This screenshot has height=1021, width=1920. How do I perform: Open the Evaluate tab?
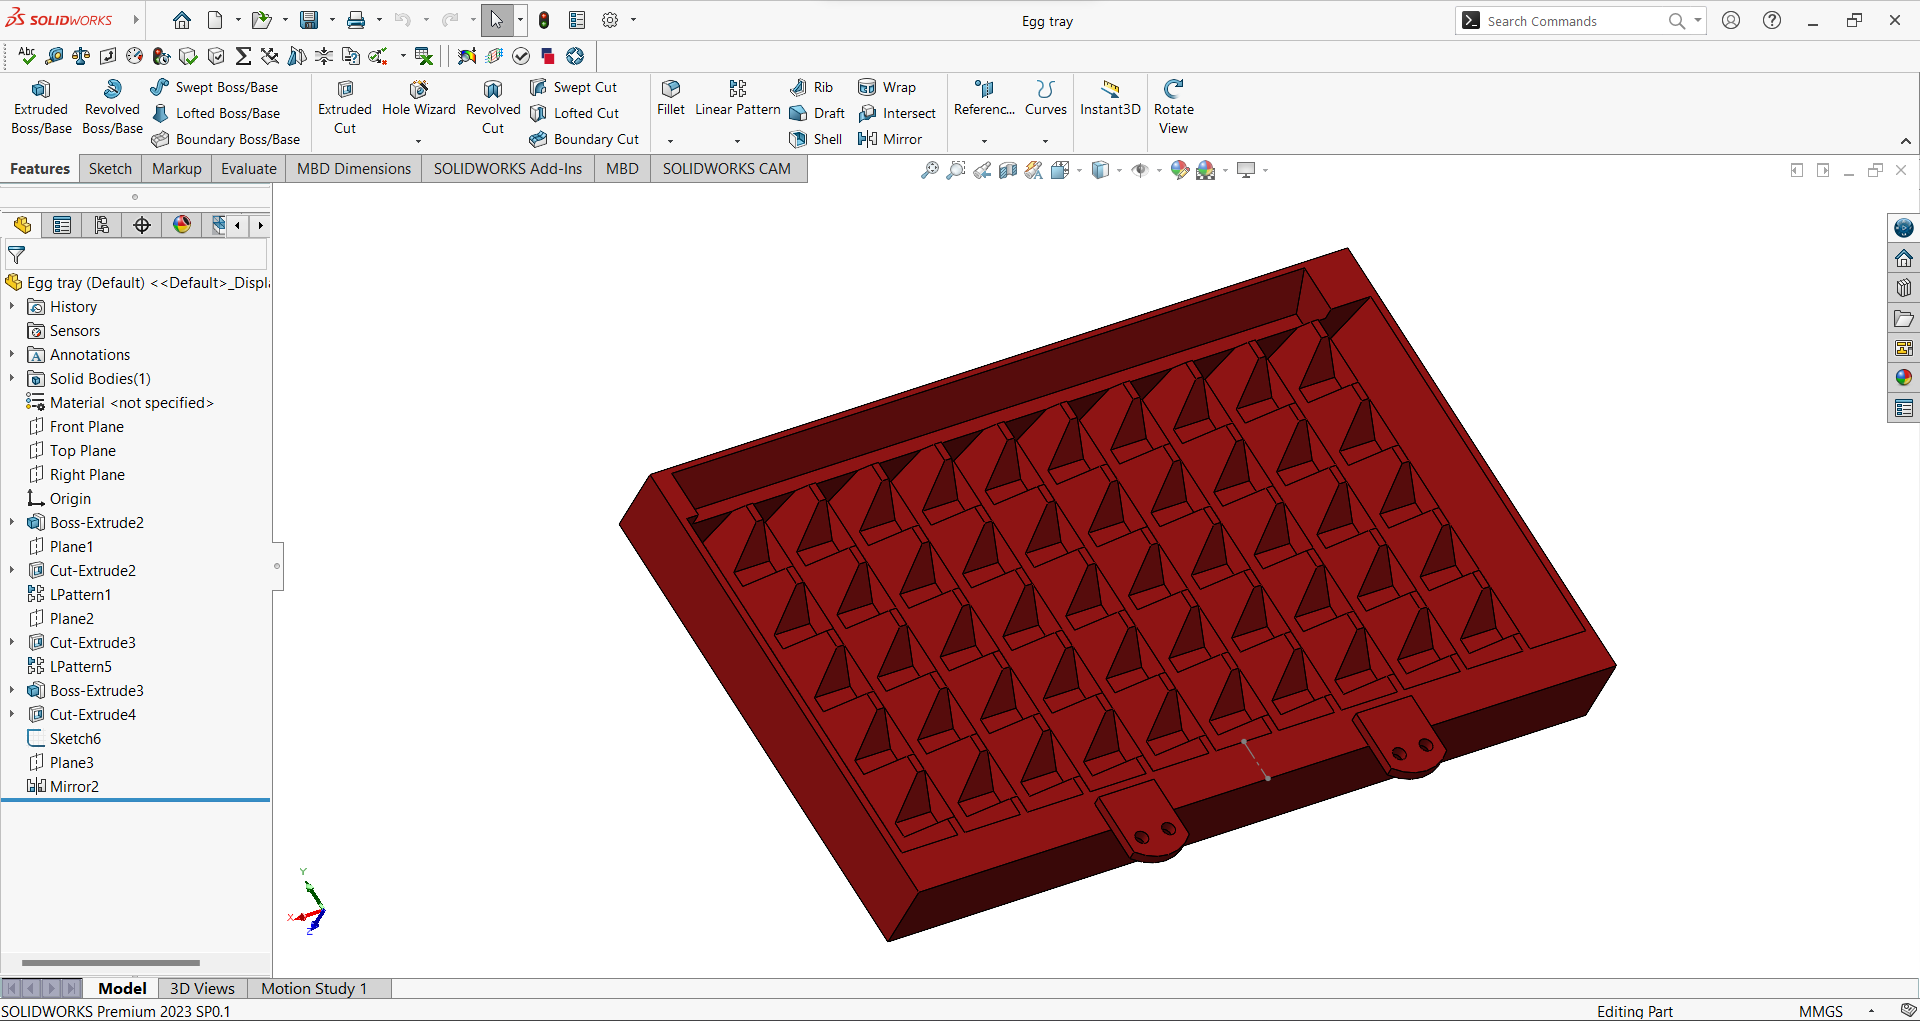click(x=248, y=168)
